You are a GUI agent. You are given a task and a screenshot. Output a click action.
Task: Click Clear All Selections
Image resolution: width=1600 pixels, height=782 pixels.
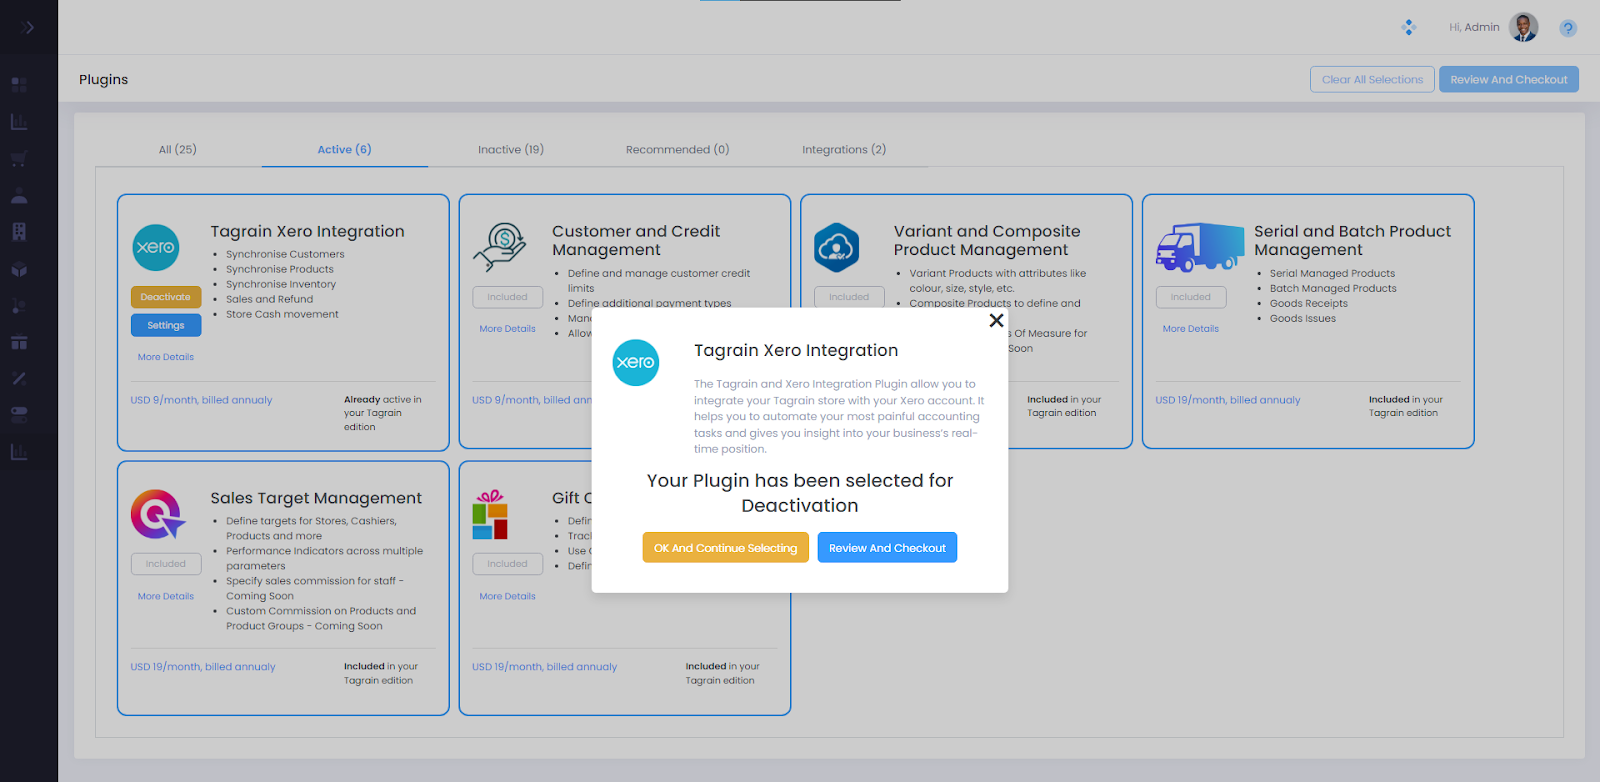(1372, 79)
